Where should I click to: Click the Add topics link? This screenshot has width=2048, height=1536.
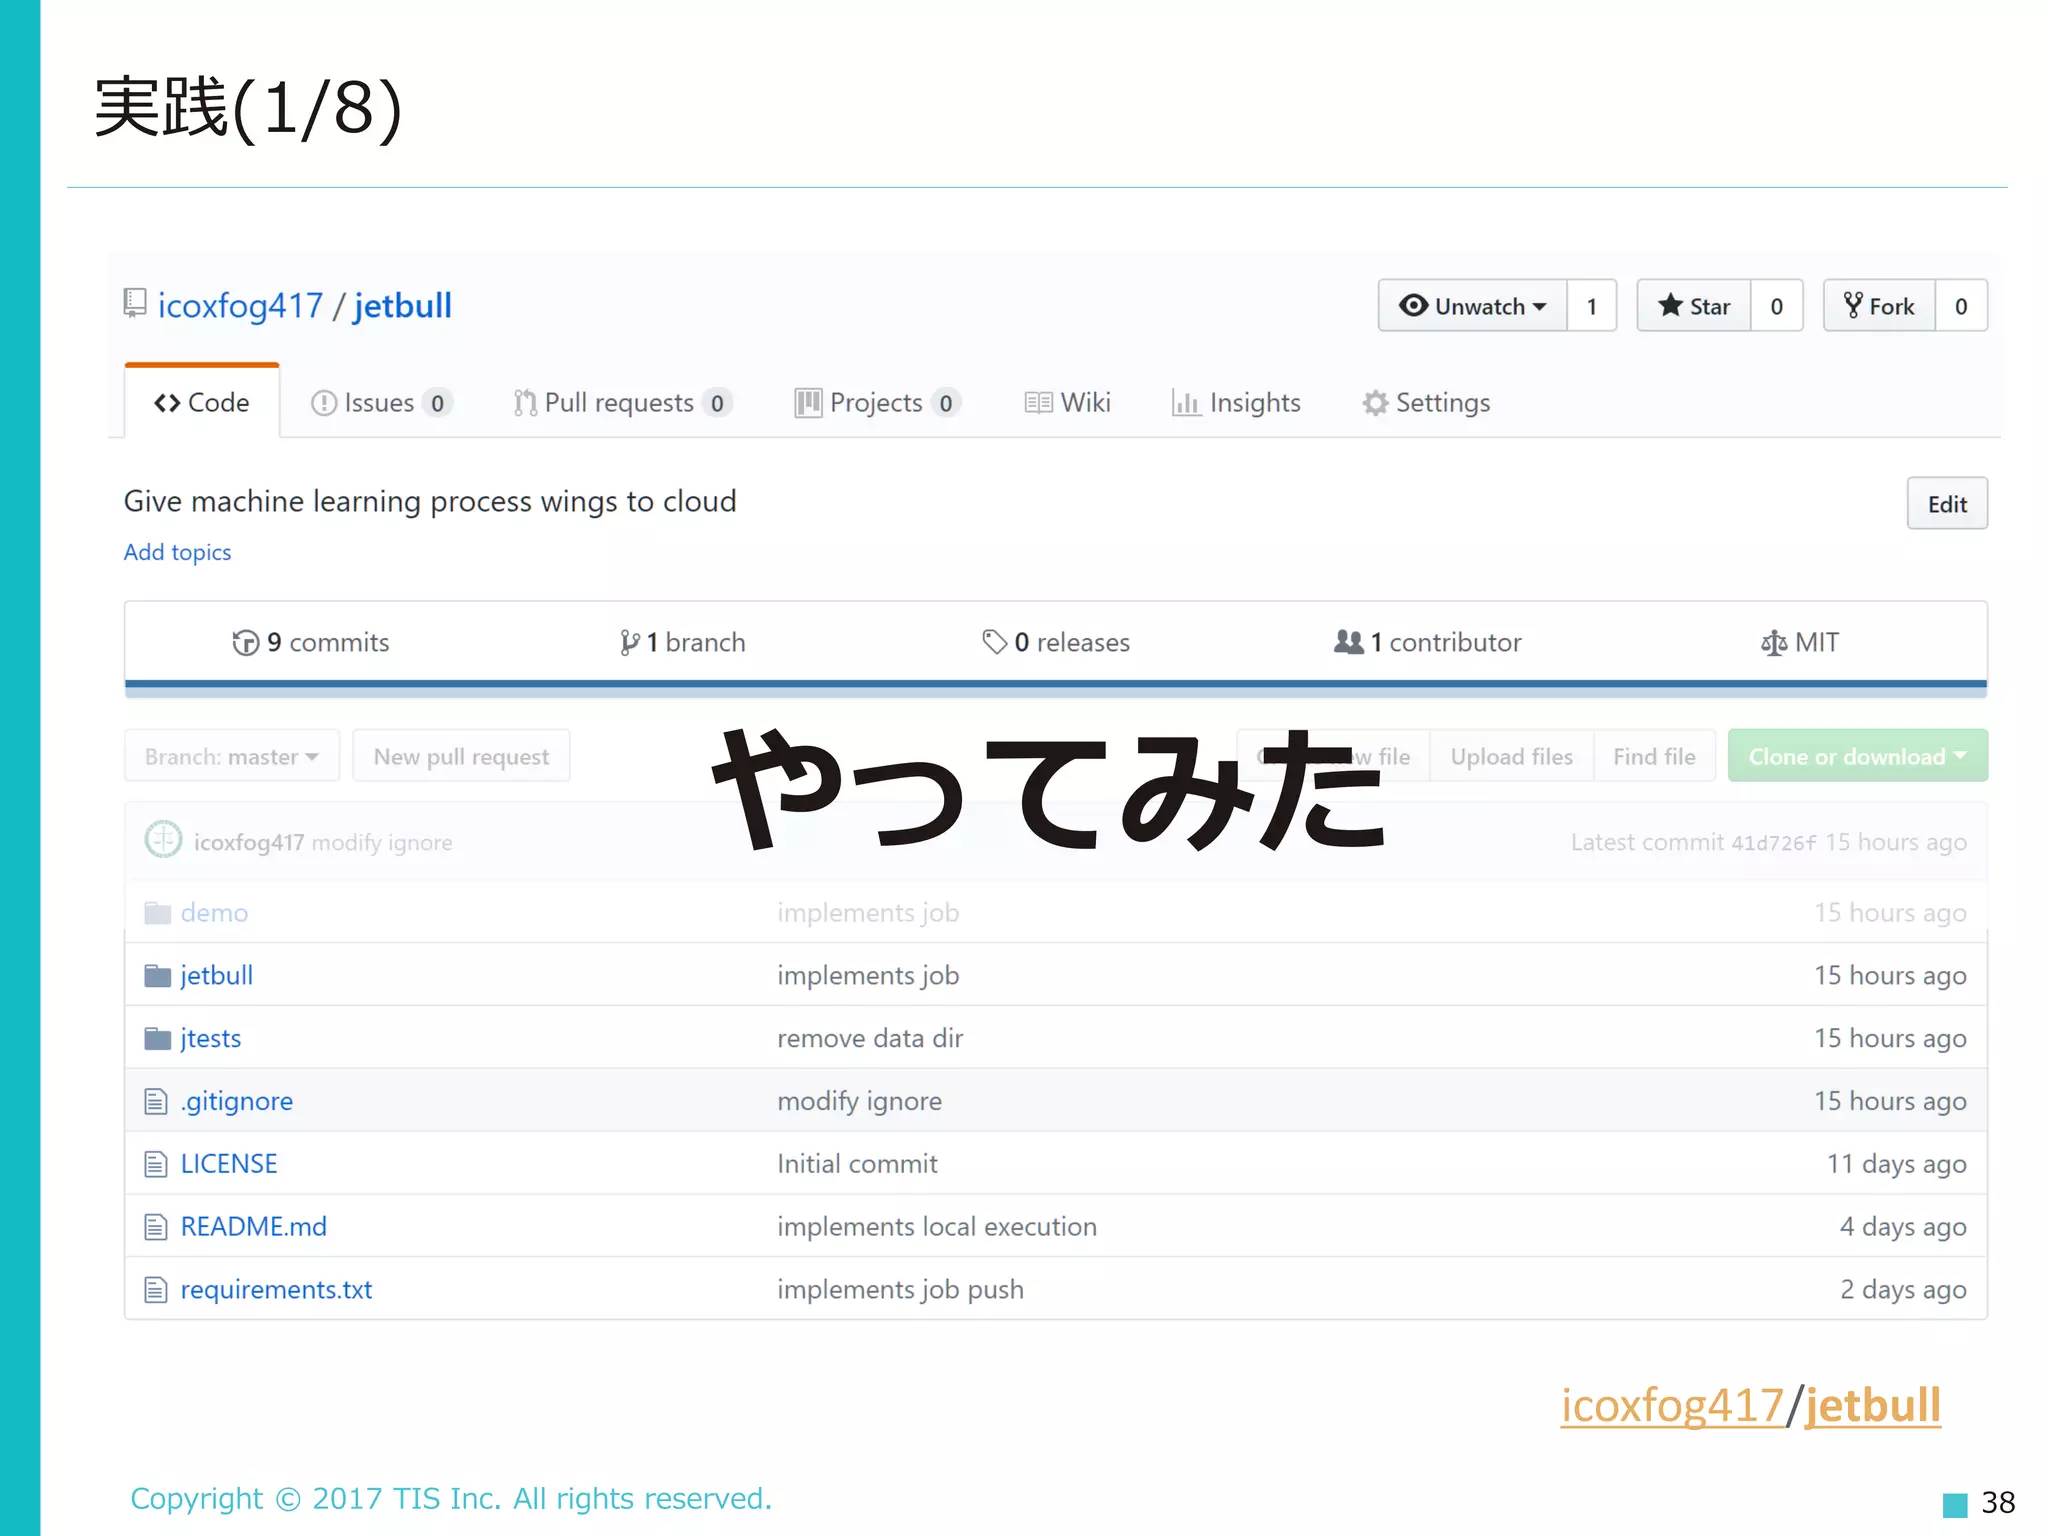tap(177, 552)
